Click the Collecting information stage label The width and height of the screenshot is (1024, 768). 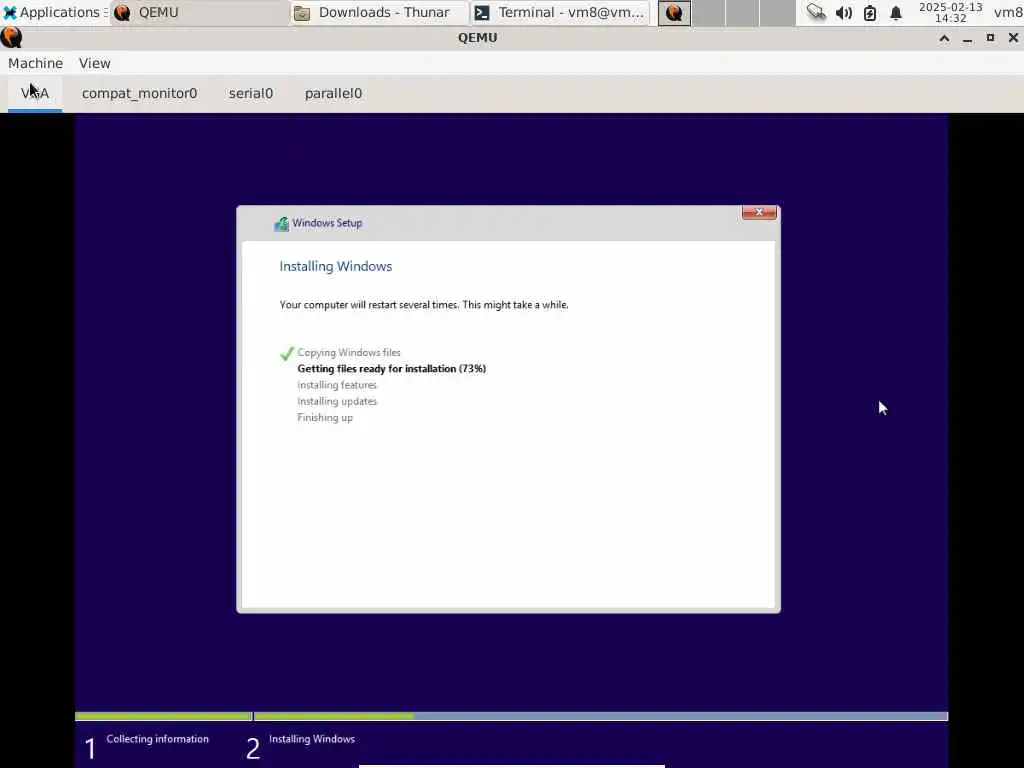(x=157, y=739)
